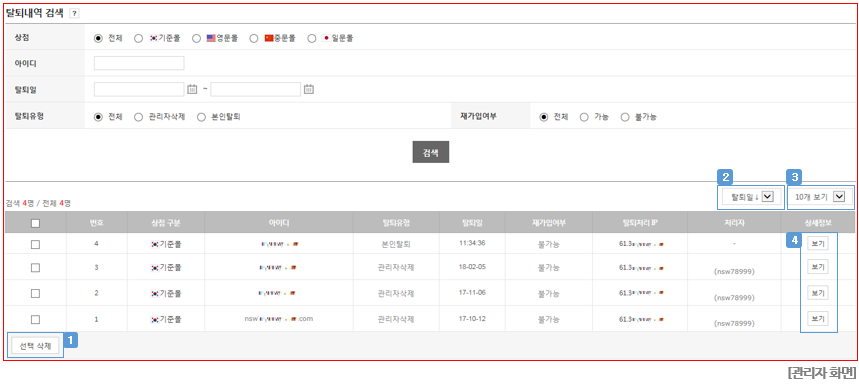Focus the 탈퇴일 start date field
Screen dimensions: 859x384
[x=139, y=89]
